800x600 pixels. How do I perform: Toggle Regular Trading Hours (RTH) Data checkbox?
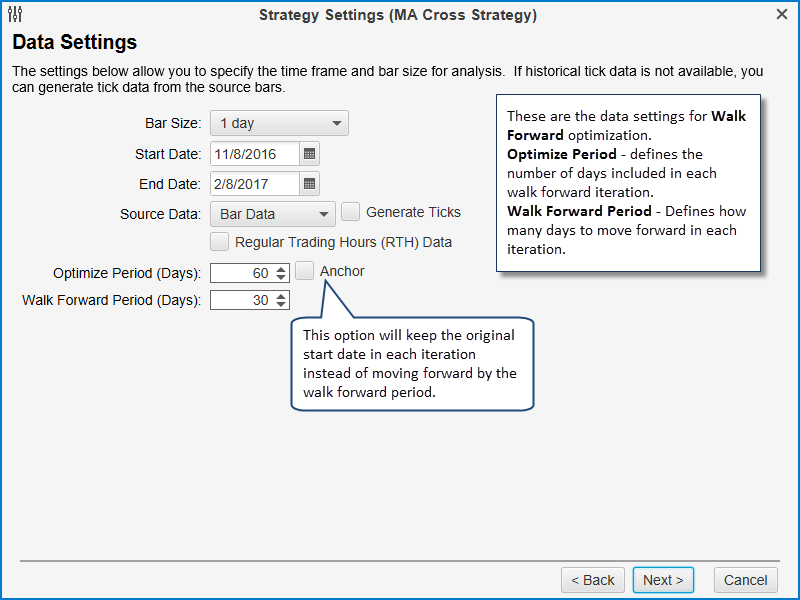219,242
